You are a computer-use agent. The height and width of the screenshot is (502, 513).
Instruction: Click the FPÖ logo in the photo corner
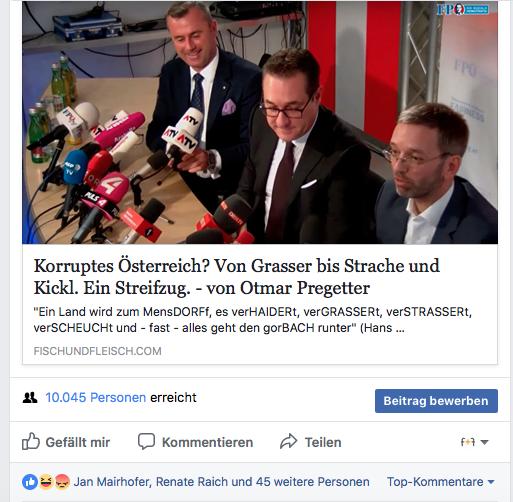463,9
